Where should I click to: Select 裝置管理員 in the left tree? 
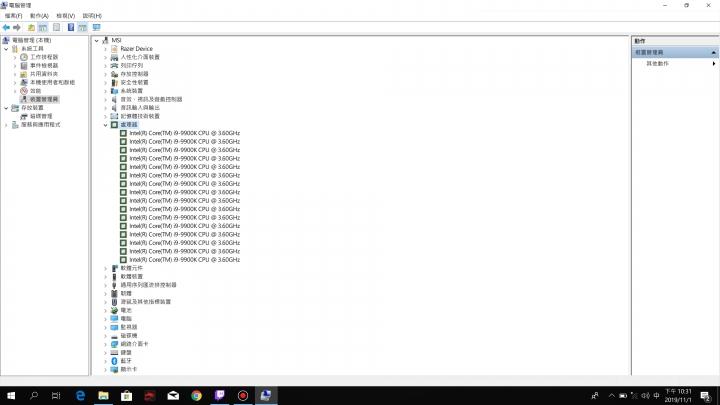click(x=44, y=99)
